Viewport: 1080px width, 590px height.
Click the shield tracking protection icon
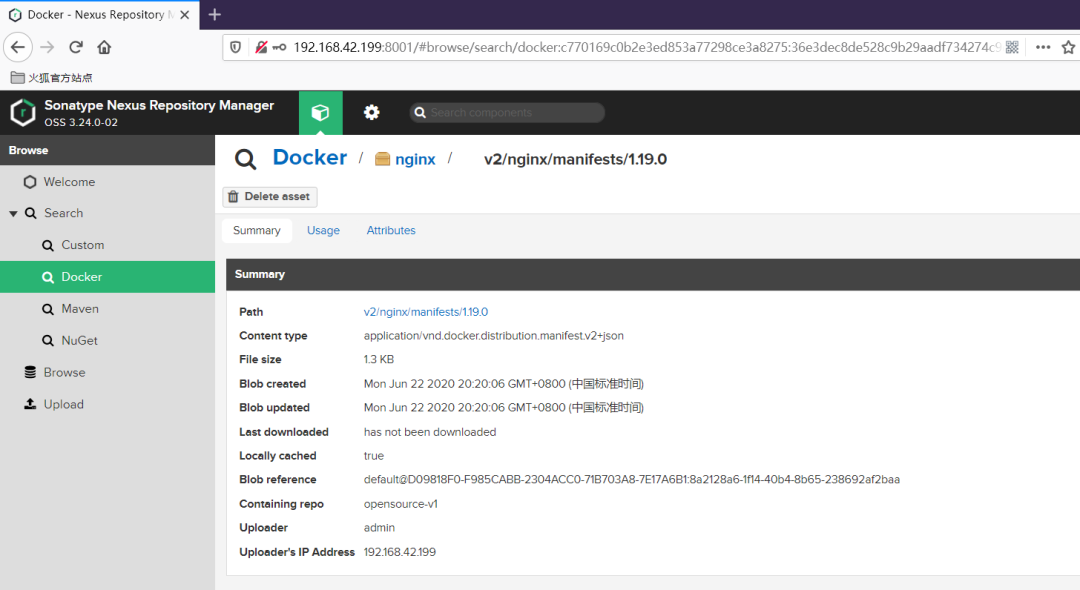(x=236, y=47)
